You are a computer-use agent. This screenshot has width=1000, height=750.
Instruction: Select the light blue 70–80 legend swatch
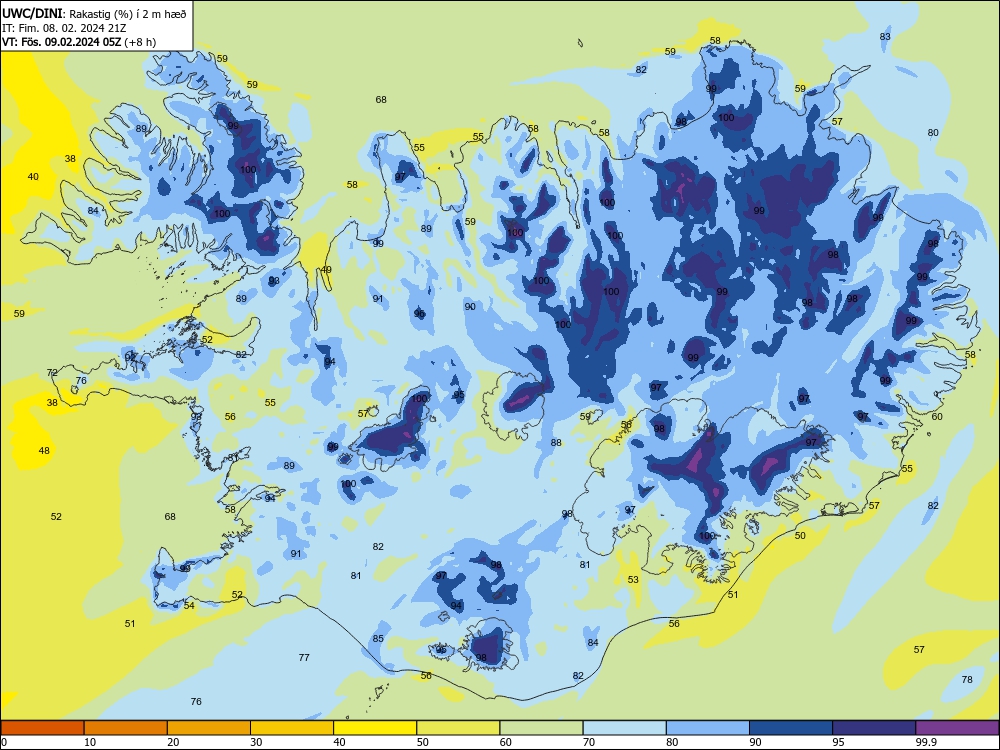pyautogui.click(x=624, y=728)
